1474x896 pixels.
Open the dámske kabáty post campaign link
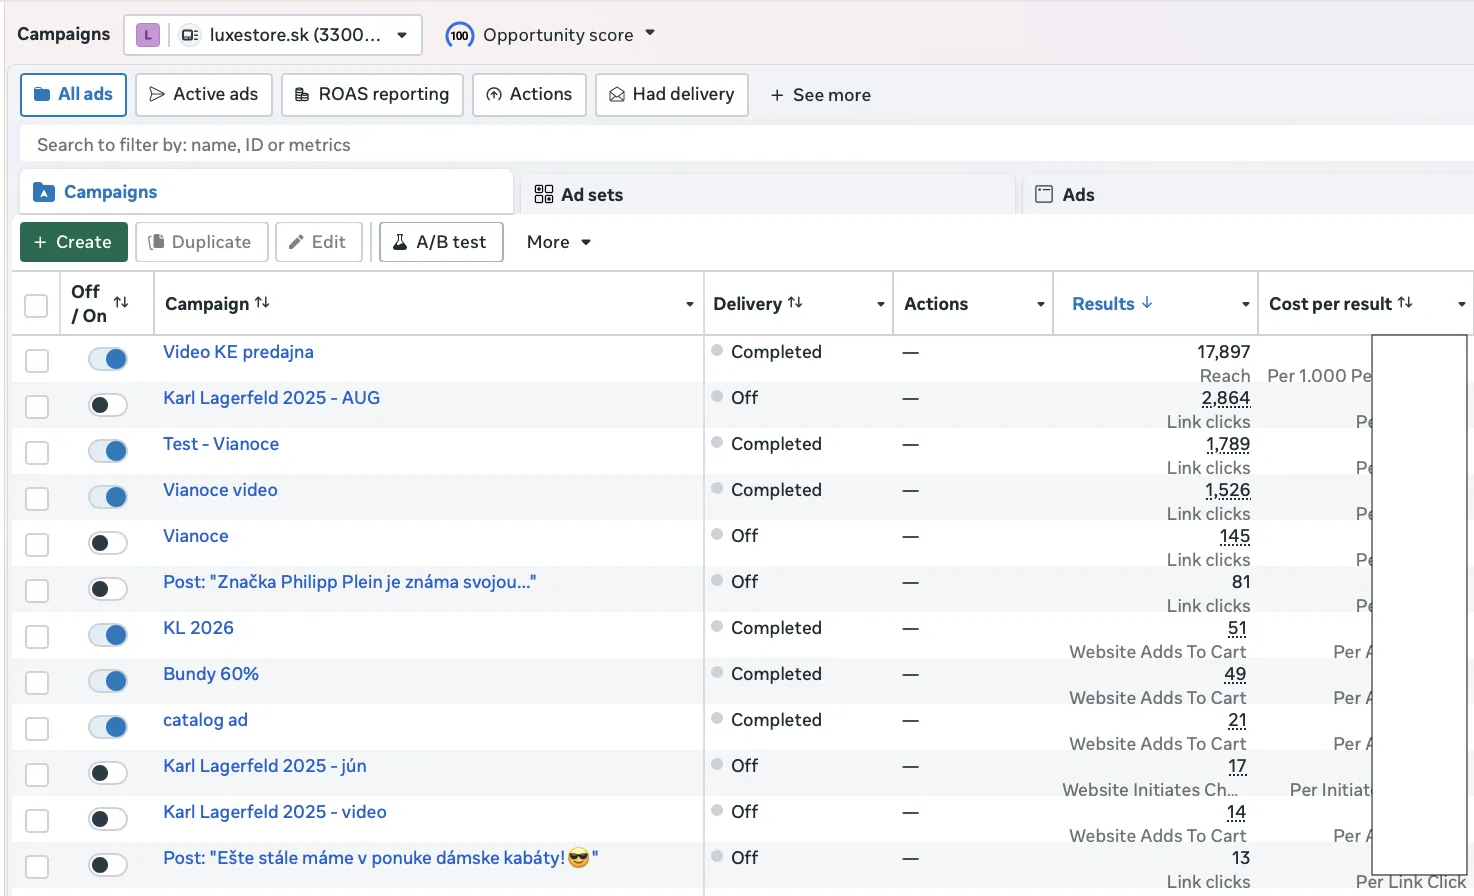click(x=380, y=858)
